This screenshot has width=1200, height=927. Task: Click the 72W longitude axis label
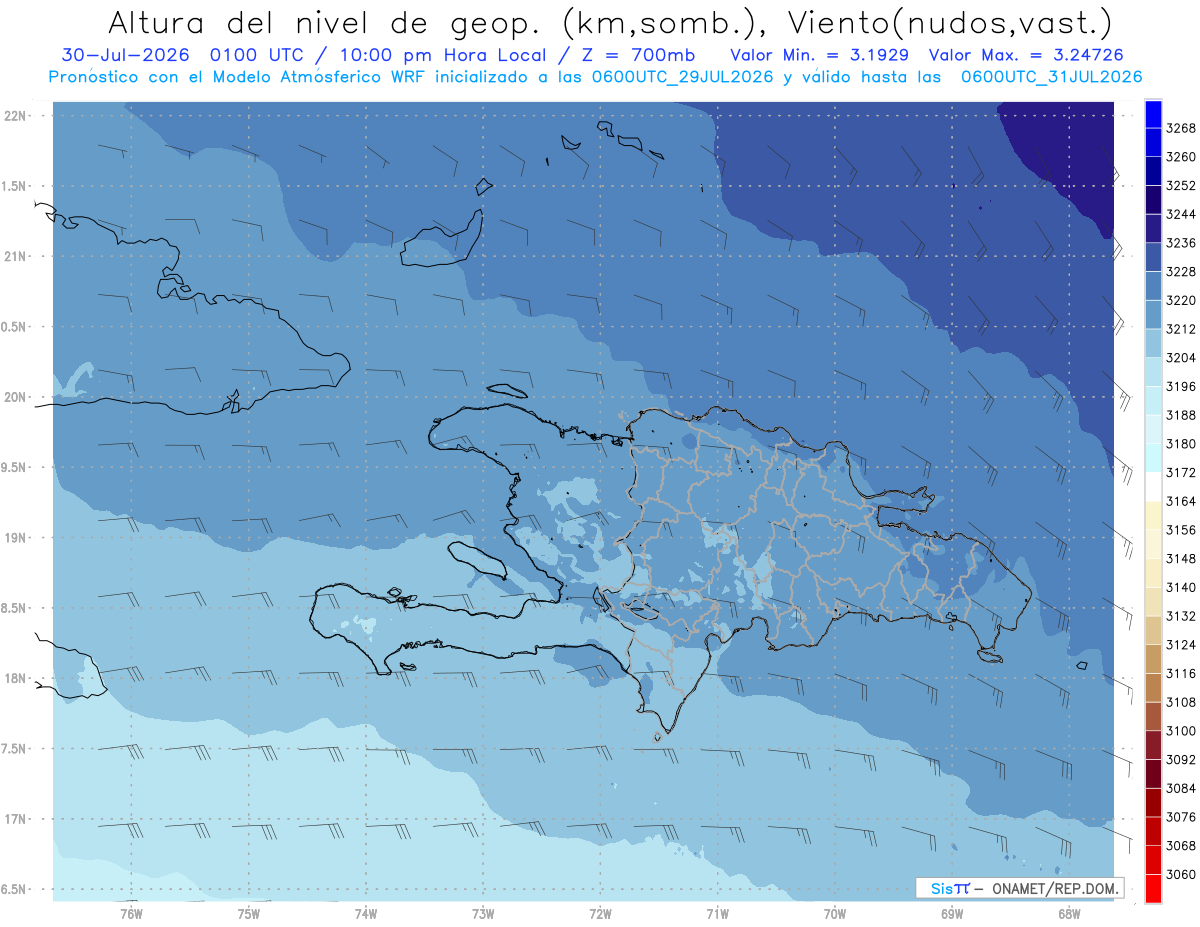pyautogui.click(x=600, y=912)
